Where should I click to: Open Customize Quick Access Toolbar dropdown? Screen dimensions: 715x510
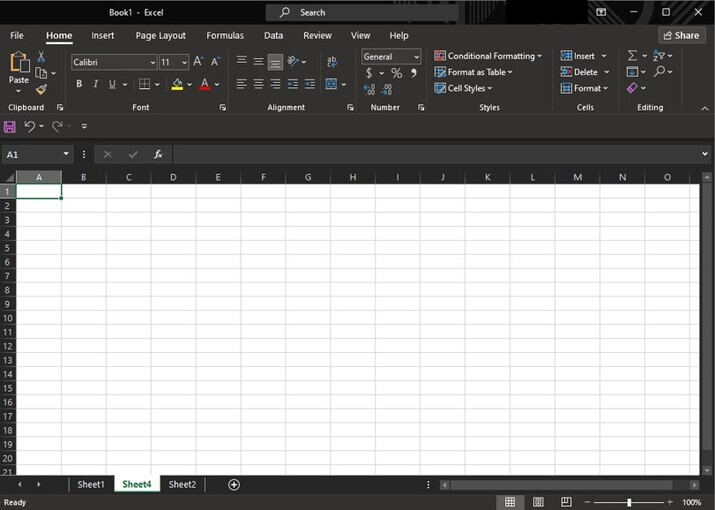pyautogui.click(x=84, y=126)
